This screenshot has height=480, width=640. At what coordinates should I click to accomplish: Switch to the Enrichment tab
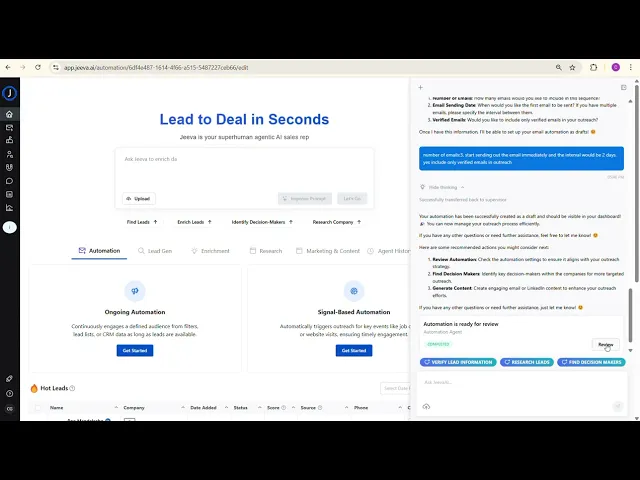click(x=210, y=251)
